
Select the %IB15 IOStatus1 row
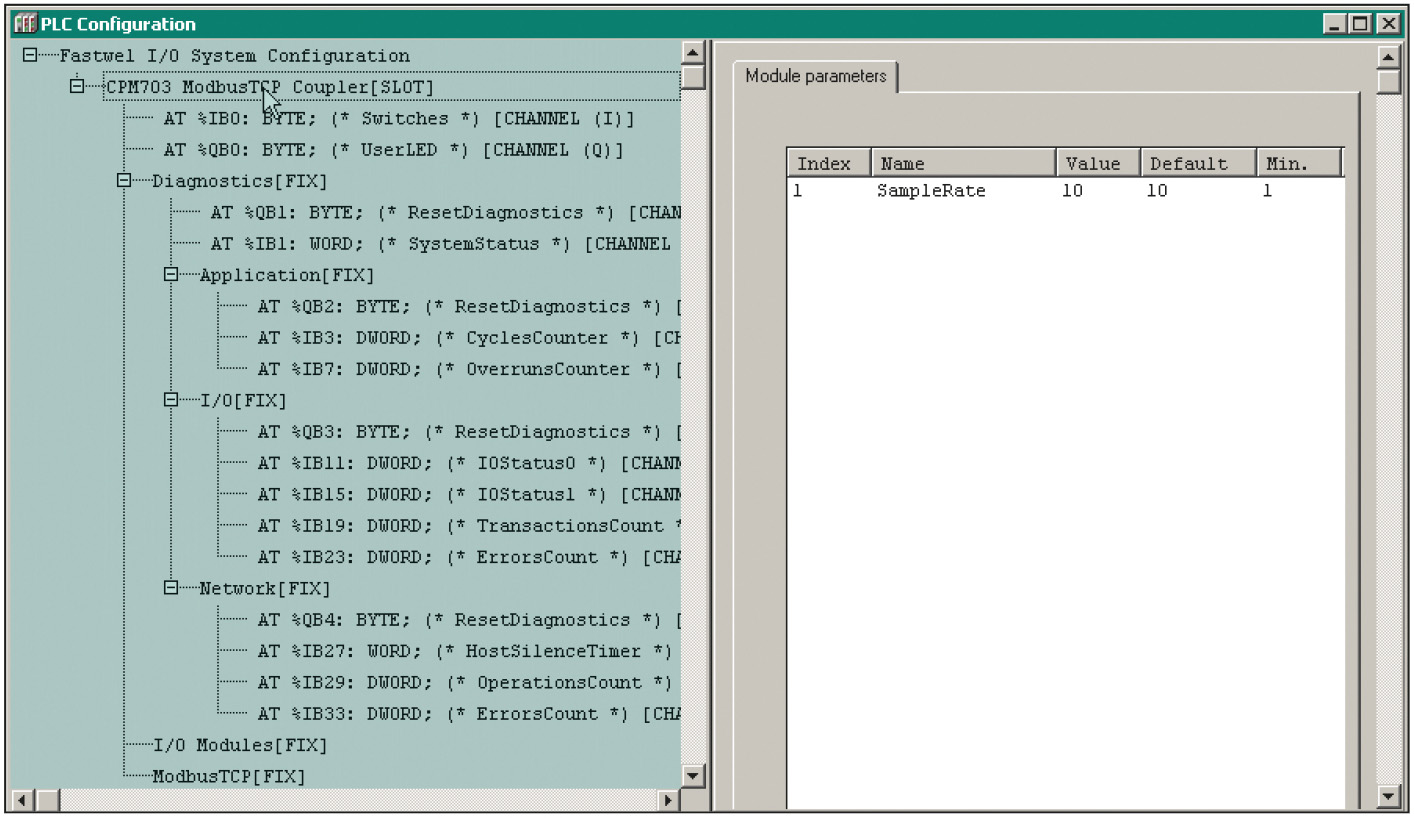click(x=468, y=494)
